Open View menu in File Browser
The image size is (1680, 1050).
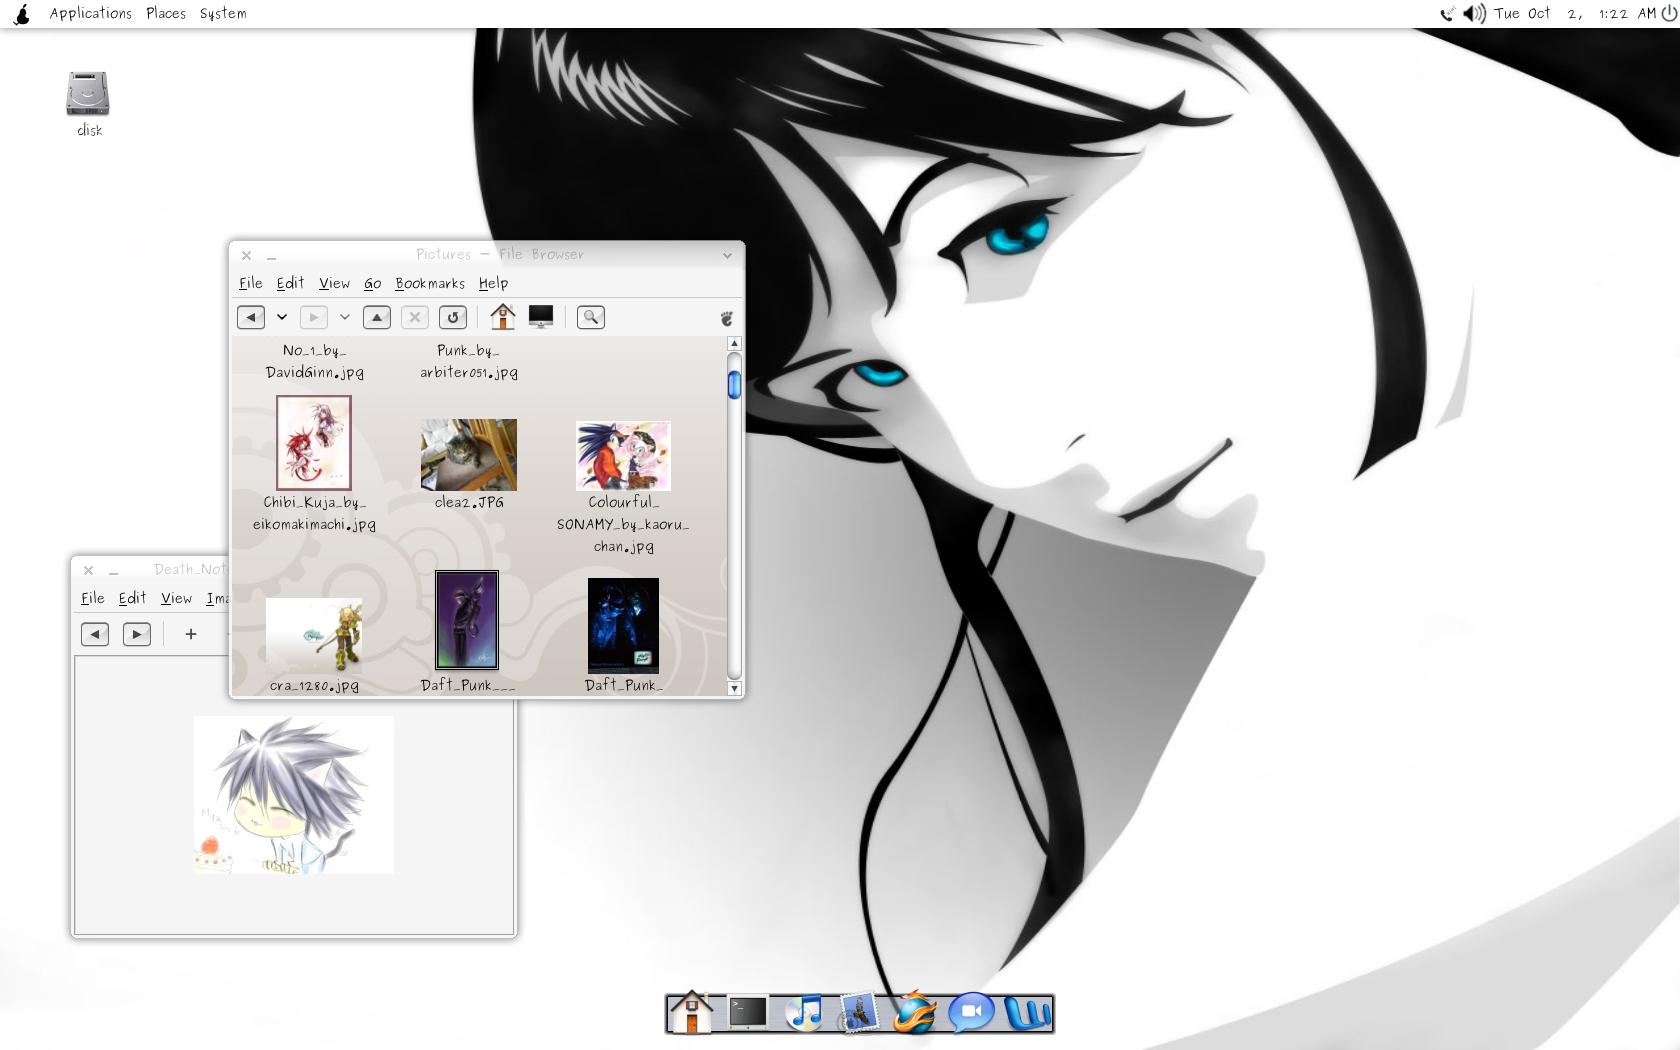pyautogui.click(x=334, y=283)
